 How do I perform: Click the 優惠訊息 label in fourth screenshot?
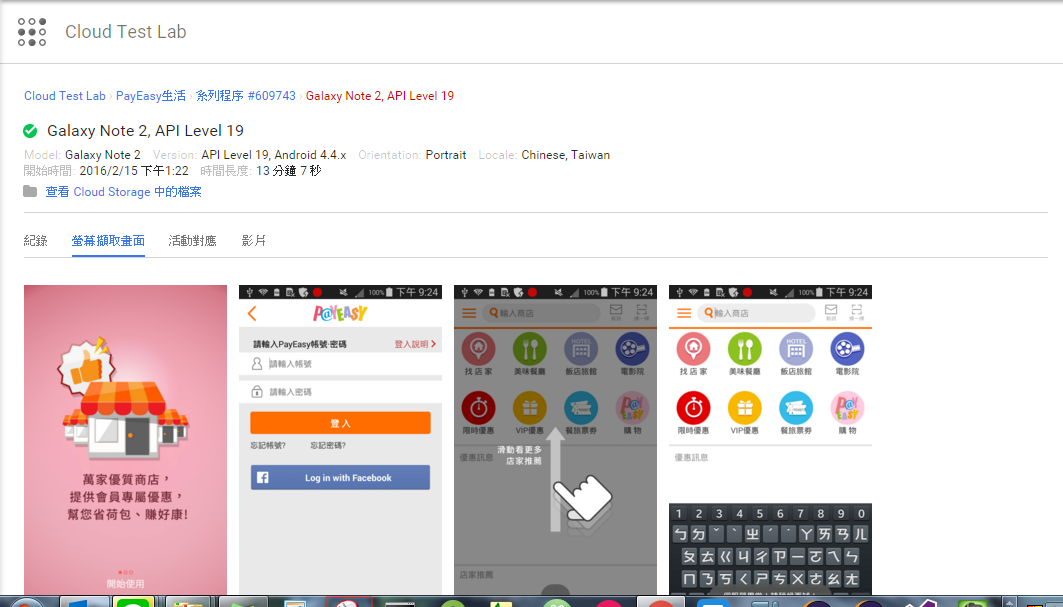point(691,458)
